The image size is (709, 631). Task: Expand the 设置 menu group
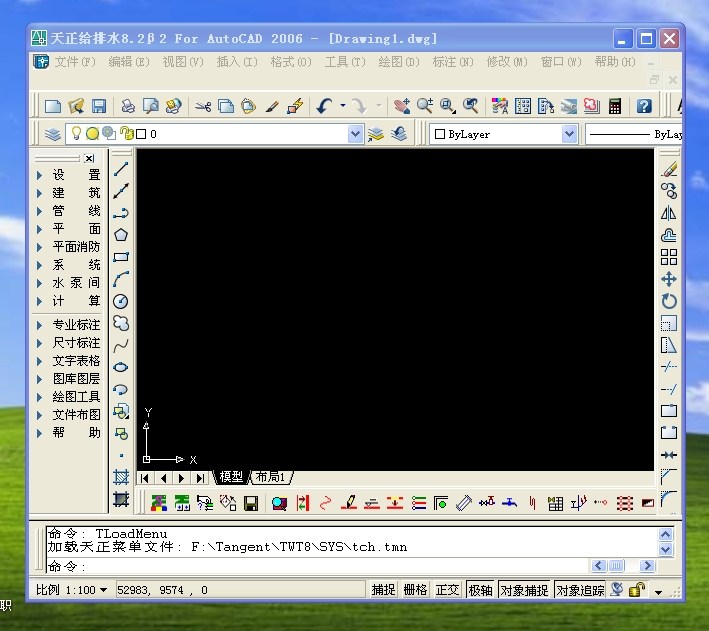pyautogui.click(x=68, y=175)
